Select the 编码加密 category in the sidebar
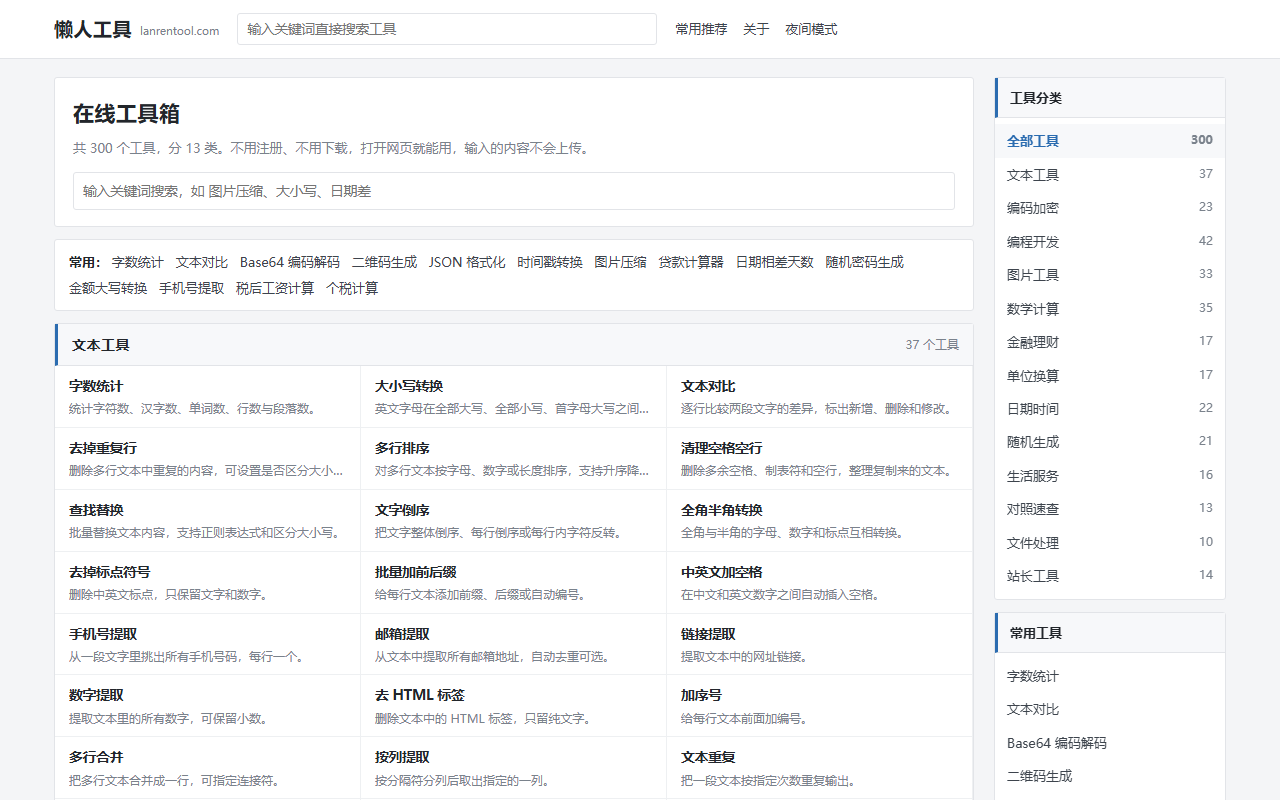The height and width of the screenshot is (800, 1280). [x=1110, y=208]
